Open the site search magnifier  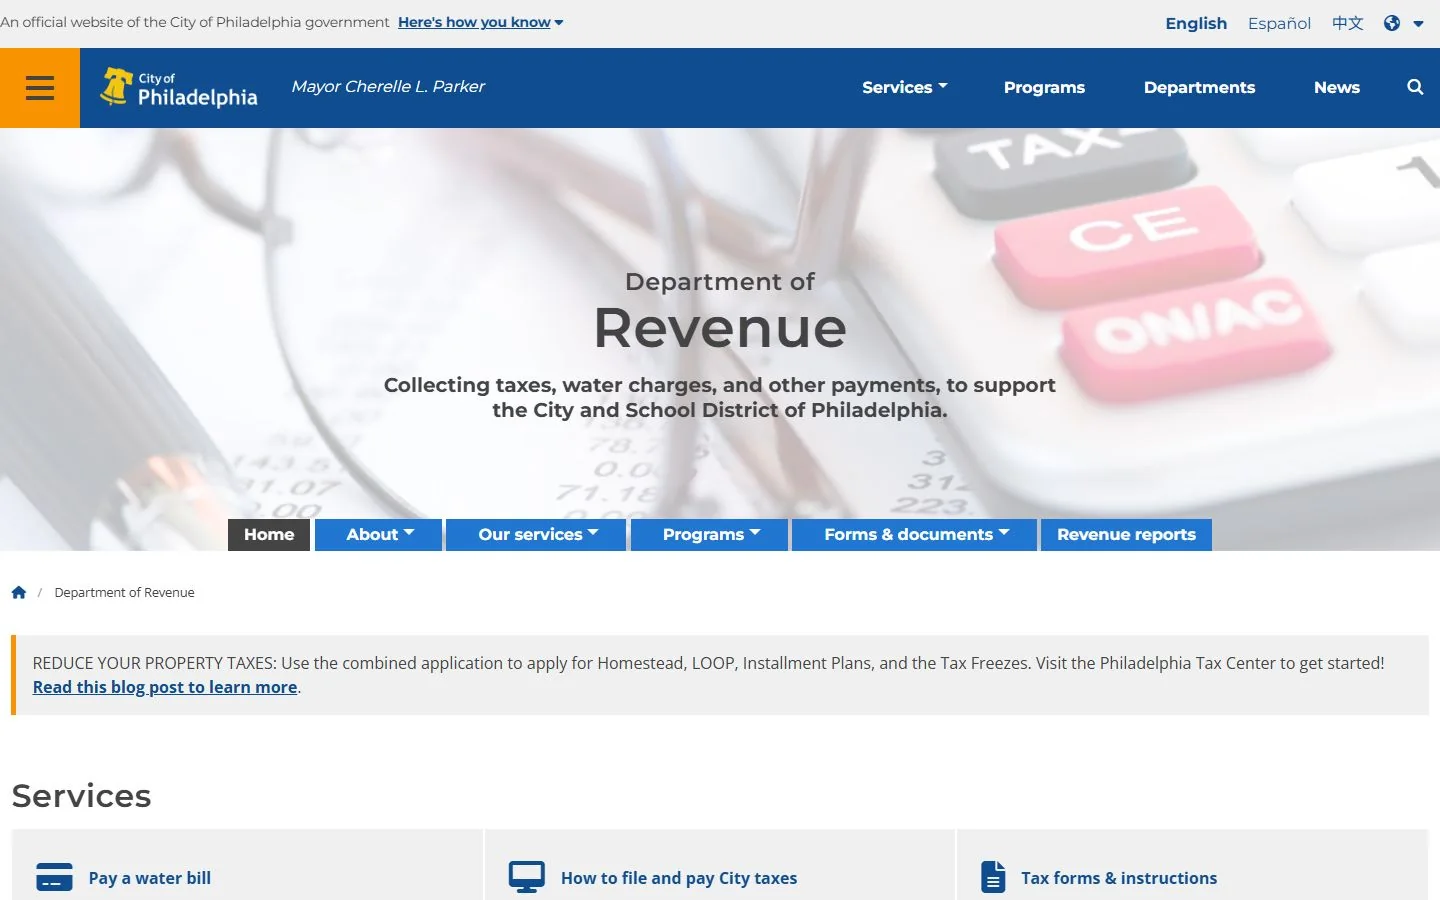[x=1415, y=87]
